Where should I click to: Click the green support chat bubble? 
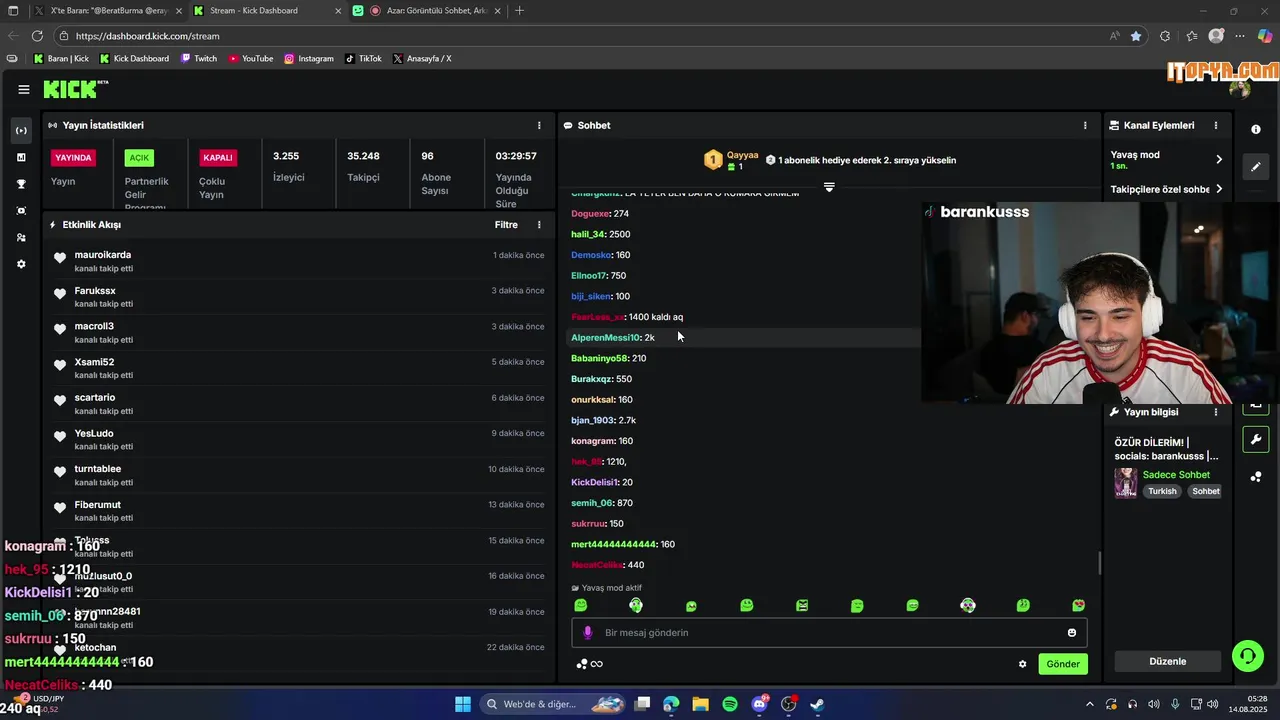1247,656
